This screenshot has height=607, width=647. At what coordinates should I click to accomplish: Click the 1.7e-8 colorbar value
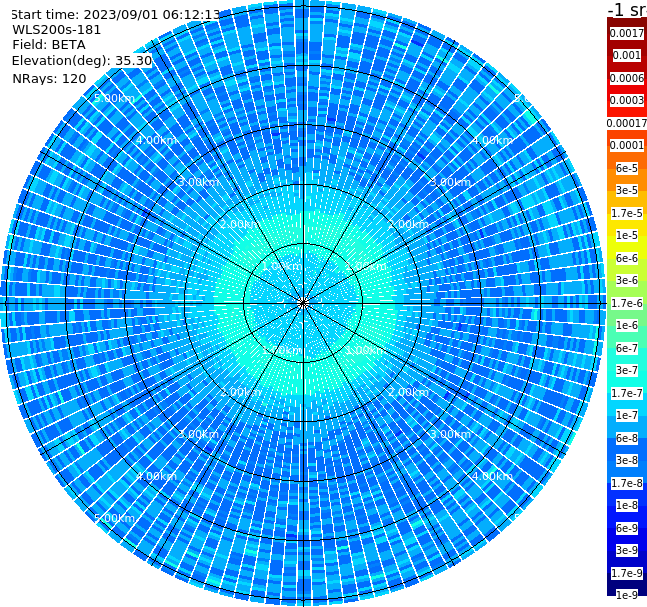pos(627,483)
